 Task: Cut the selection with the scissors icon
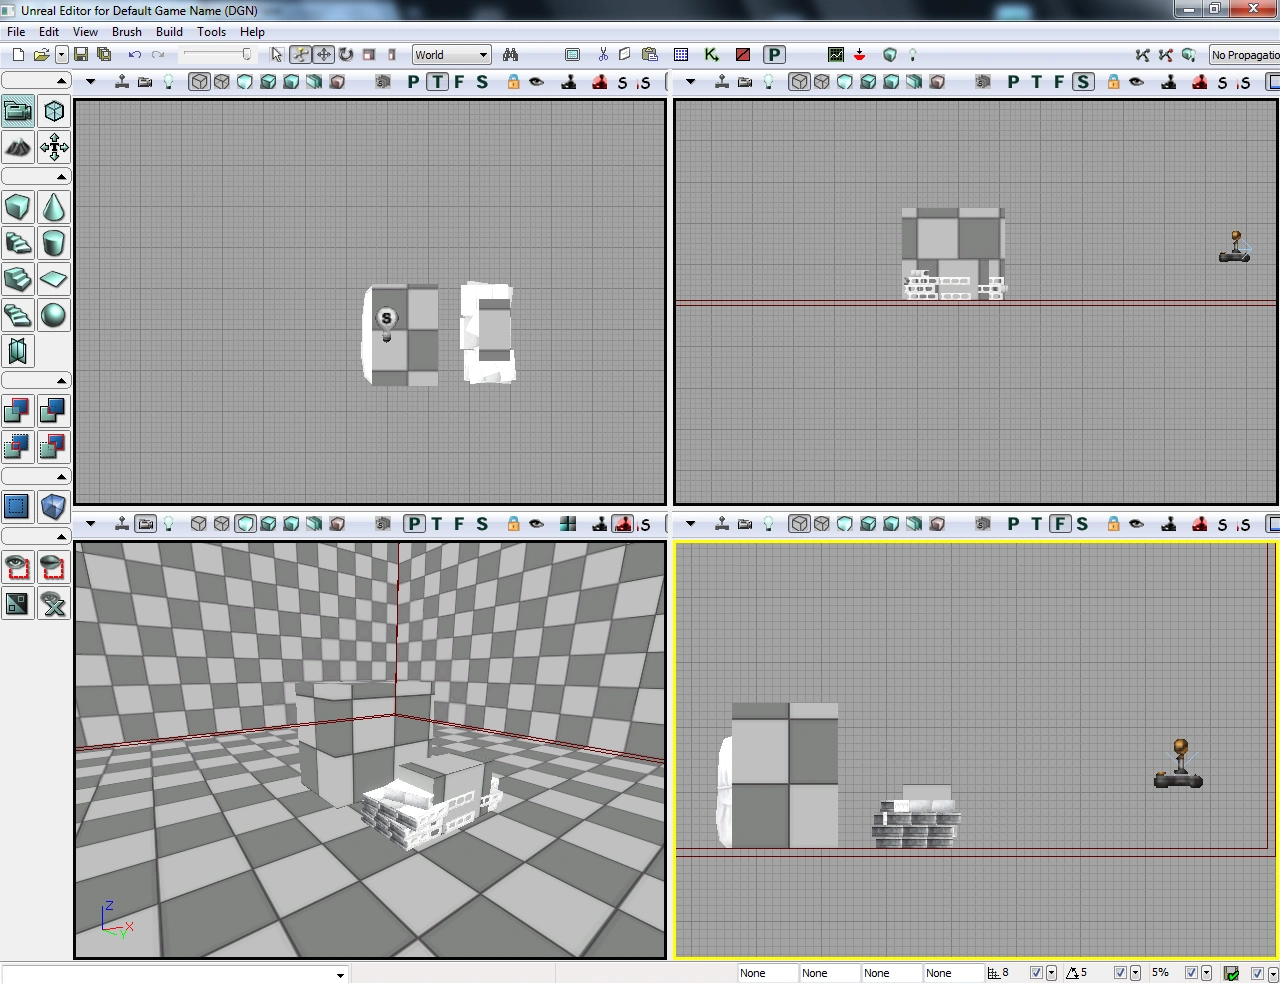pos(603,55)
